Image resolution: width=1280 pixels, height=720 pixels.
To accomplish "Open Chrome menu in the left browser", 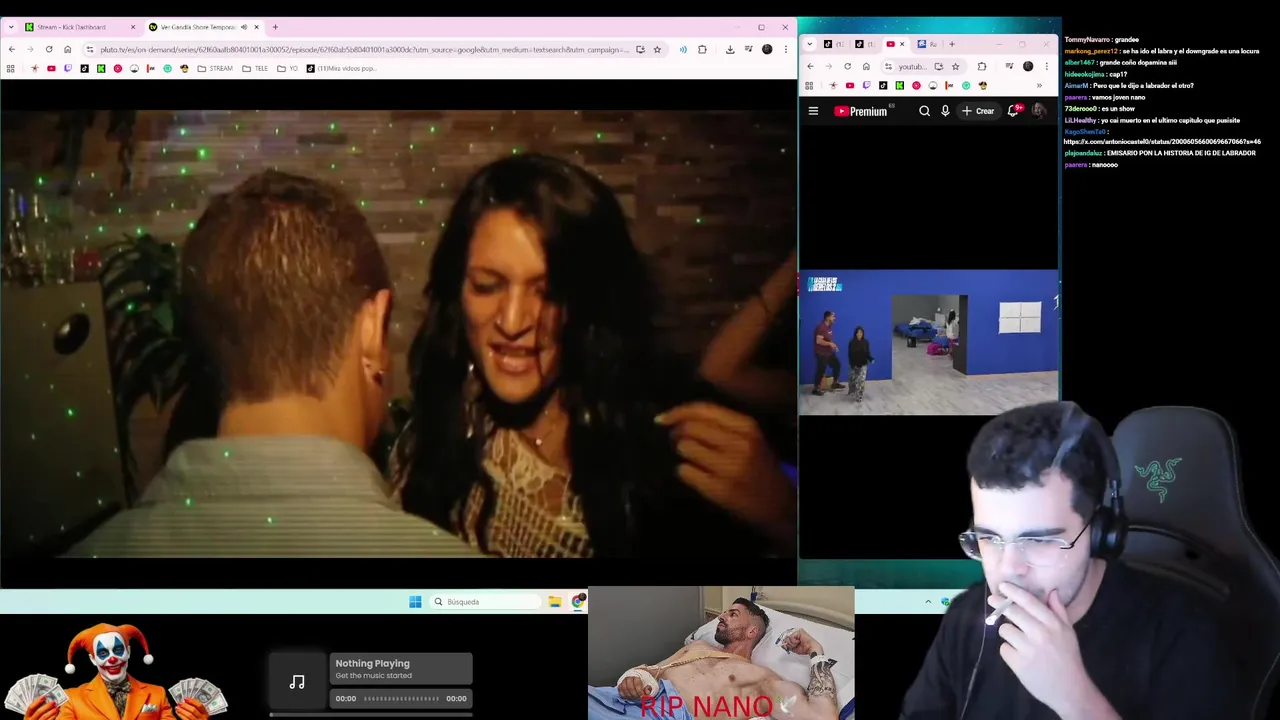I will pyautogui.click(x=786, y=49).
